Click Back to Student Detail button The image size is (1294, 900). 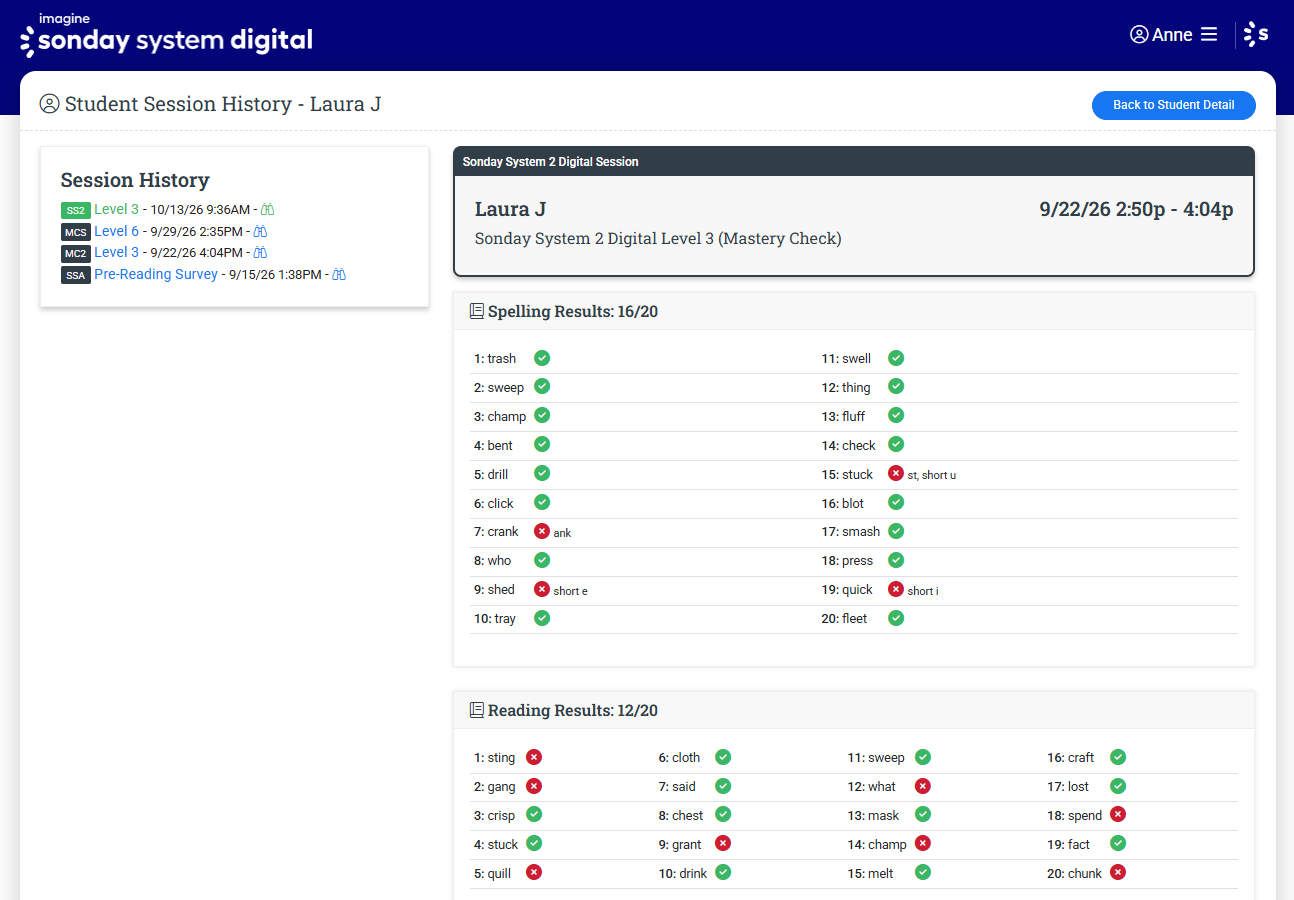(1173, 105)
